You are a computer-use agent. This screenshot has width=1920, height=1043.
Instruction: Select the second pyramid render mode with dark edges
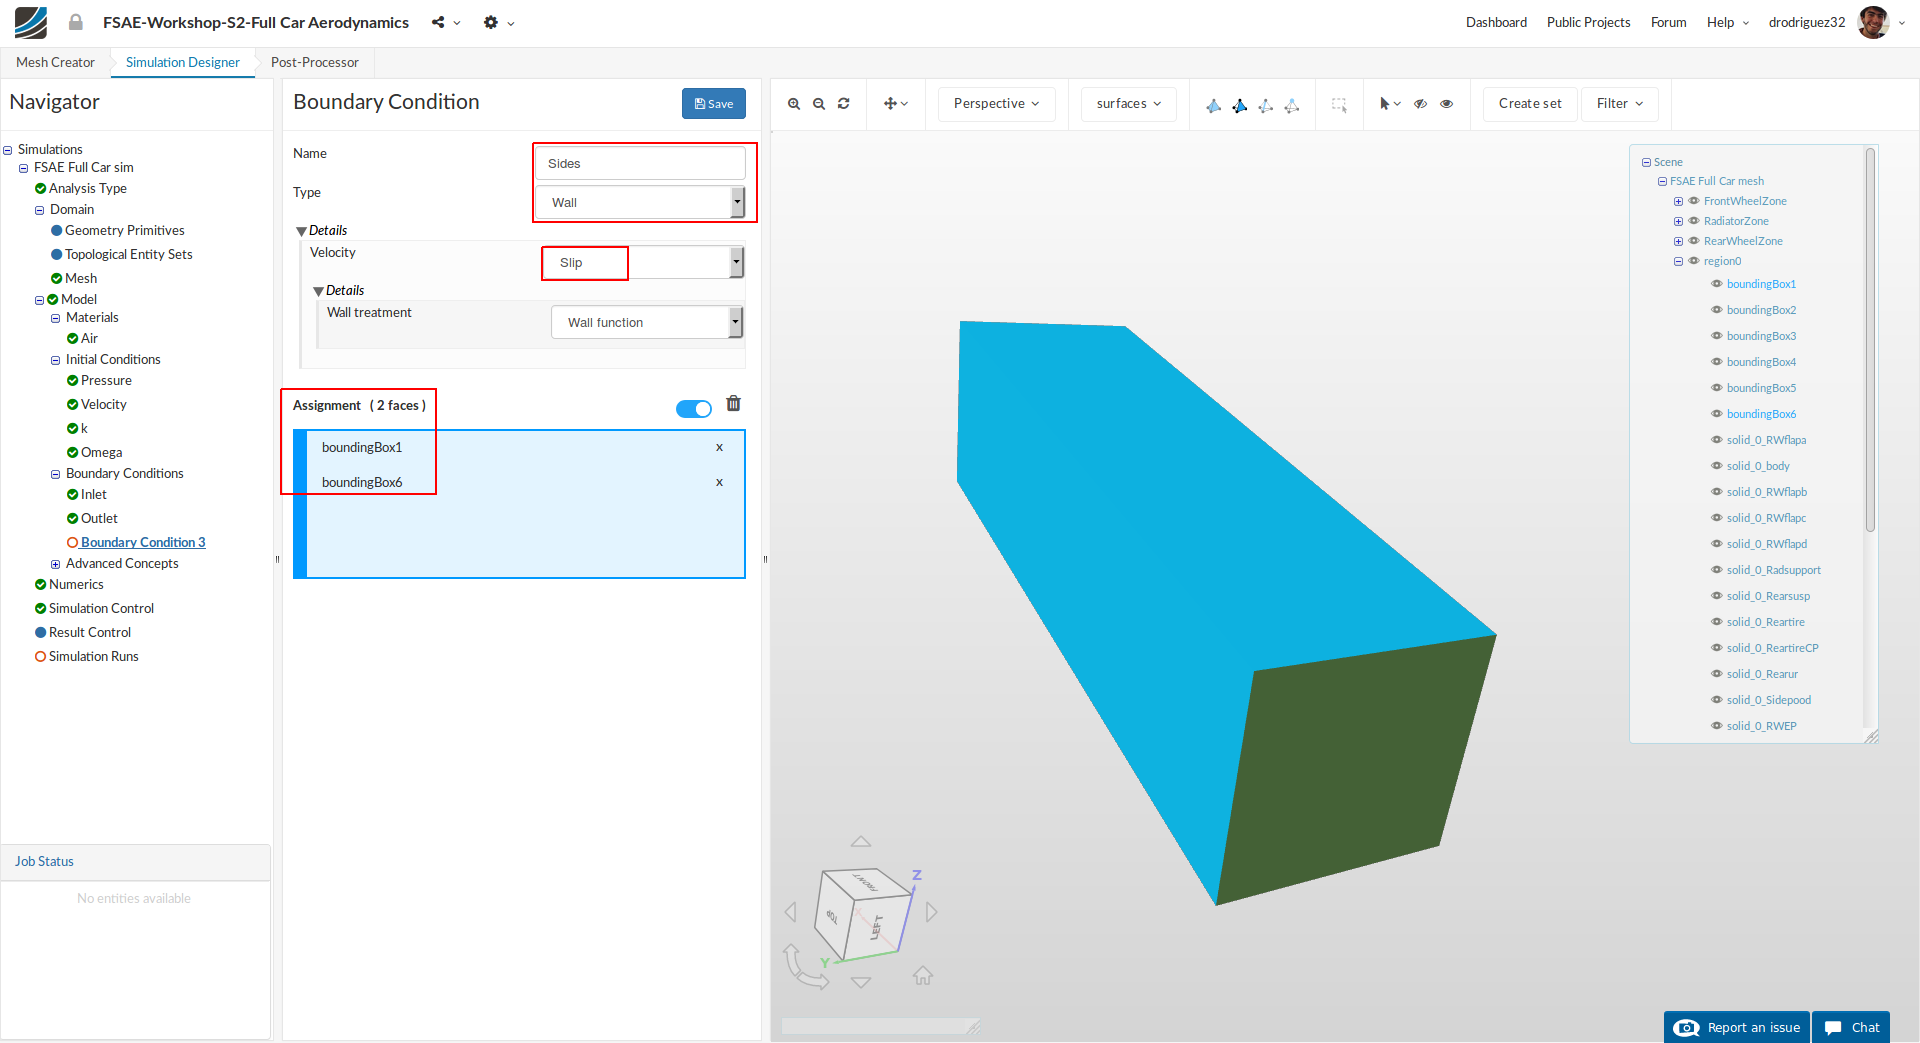tap(1240, 105)
